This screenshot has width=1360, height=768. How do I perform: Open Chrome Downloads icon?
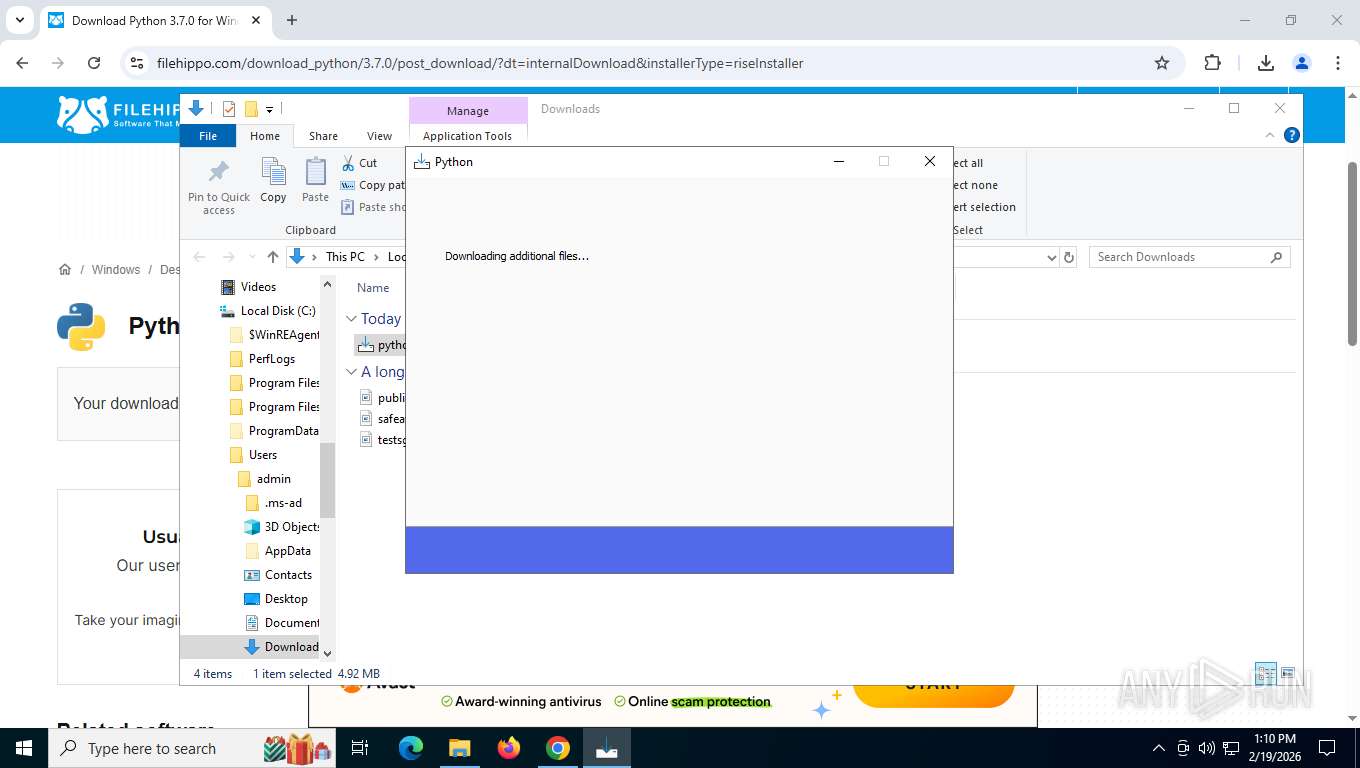tap(1265, 63)
